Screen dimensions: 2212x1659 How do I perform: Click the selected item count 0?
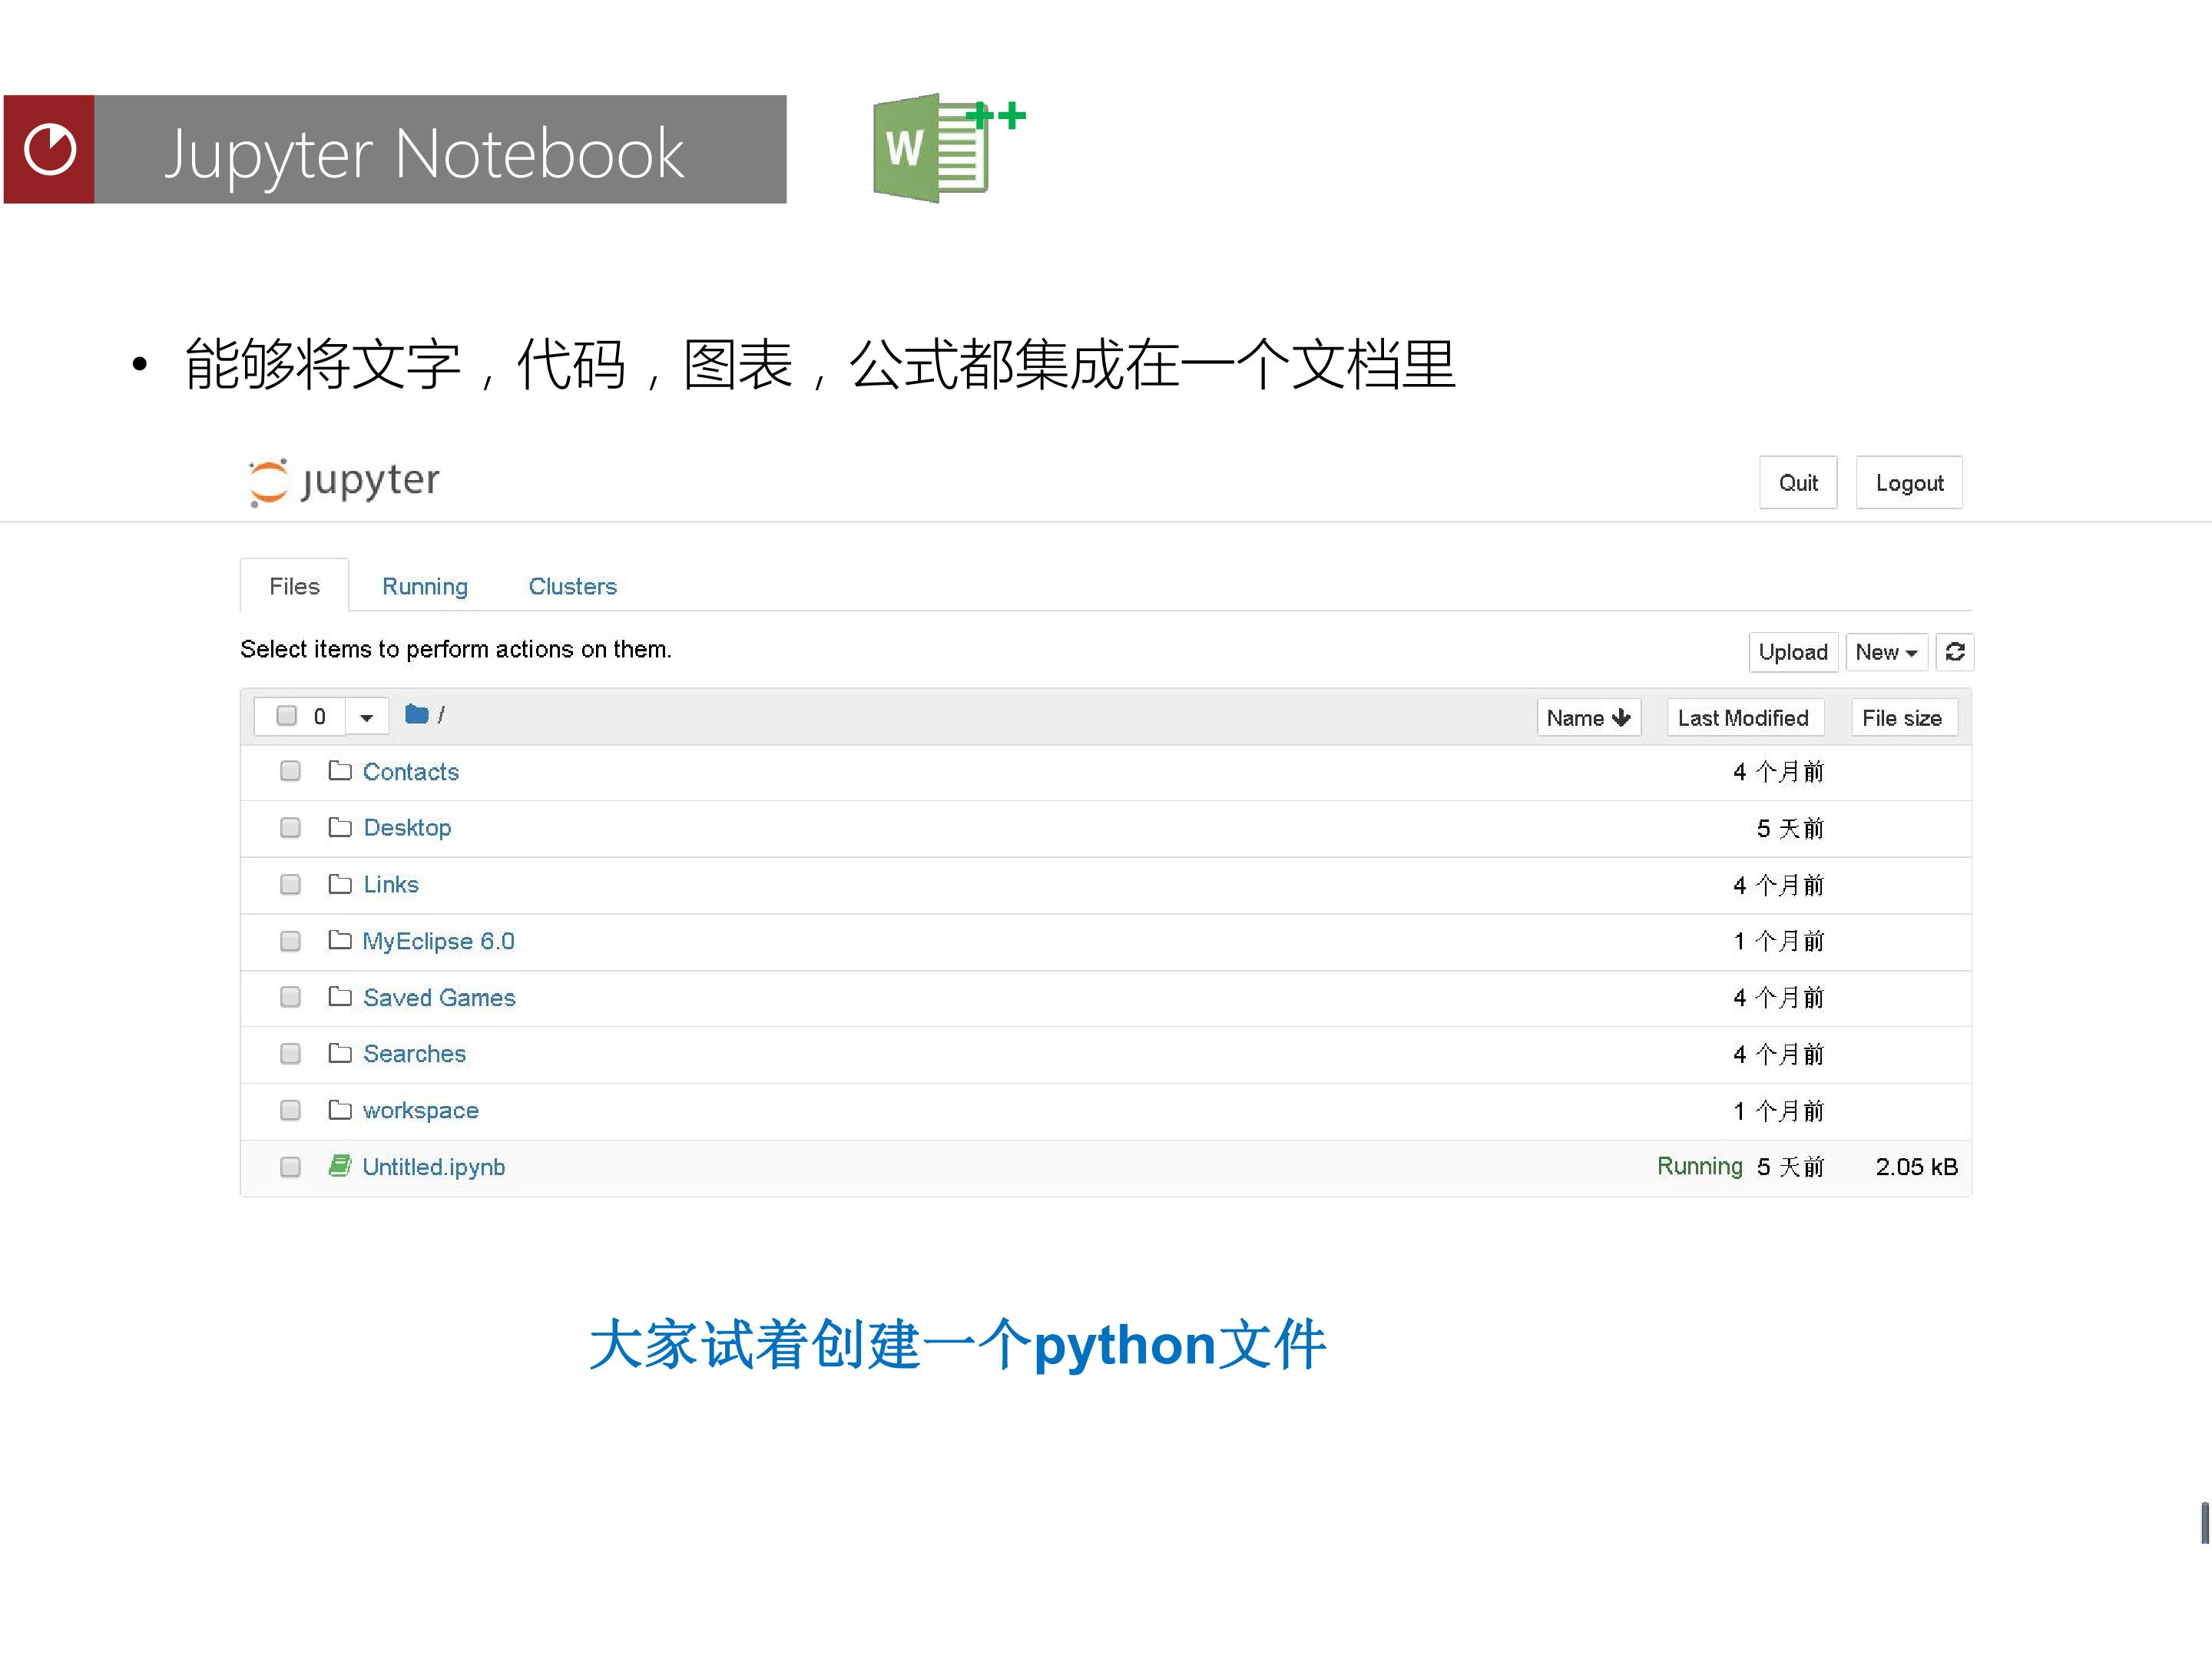point(319,717)
